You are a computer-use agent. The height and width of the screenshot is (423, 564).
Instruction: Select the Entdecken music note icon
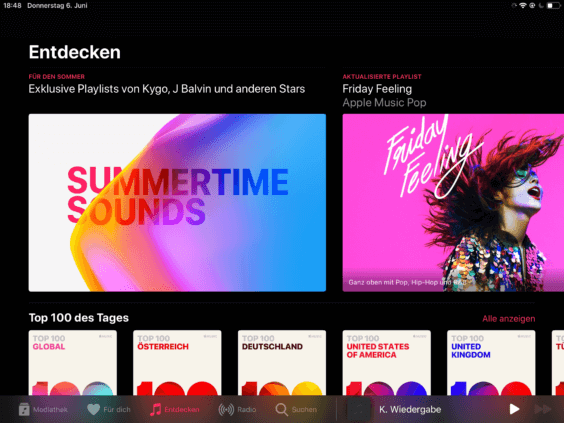pos(155,409)
